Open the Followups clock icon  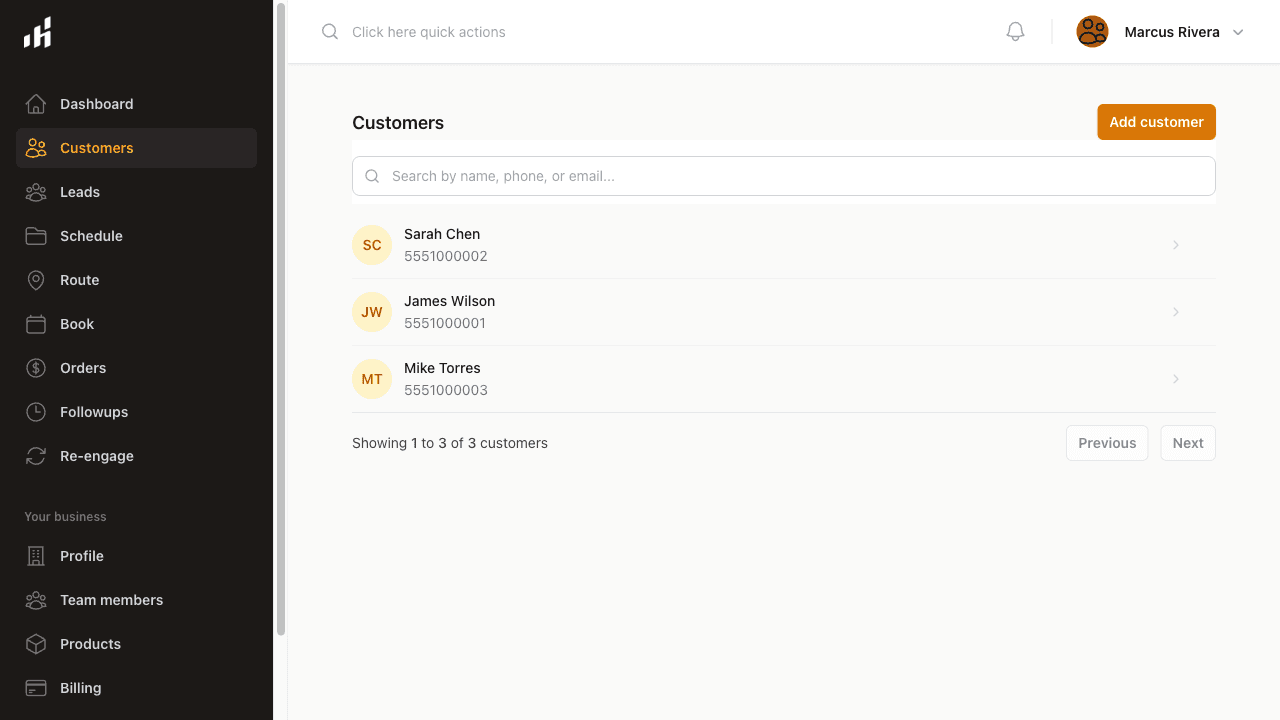coord(36,412)
